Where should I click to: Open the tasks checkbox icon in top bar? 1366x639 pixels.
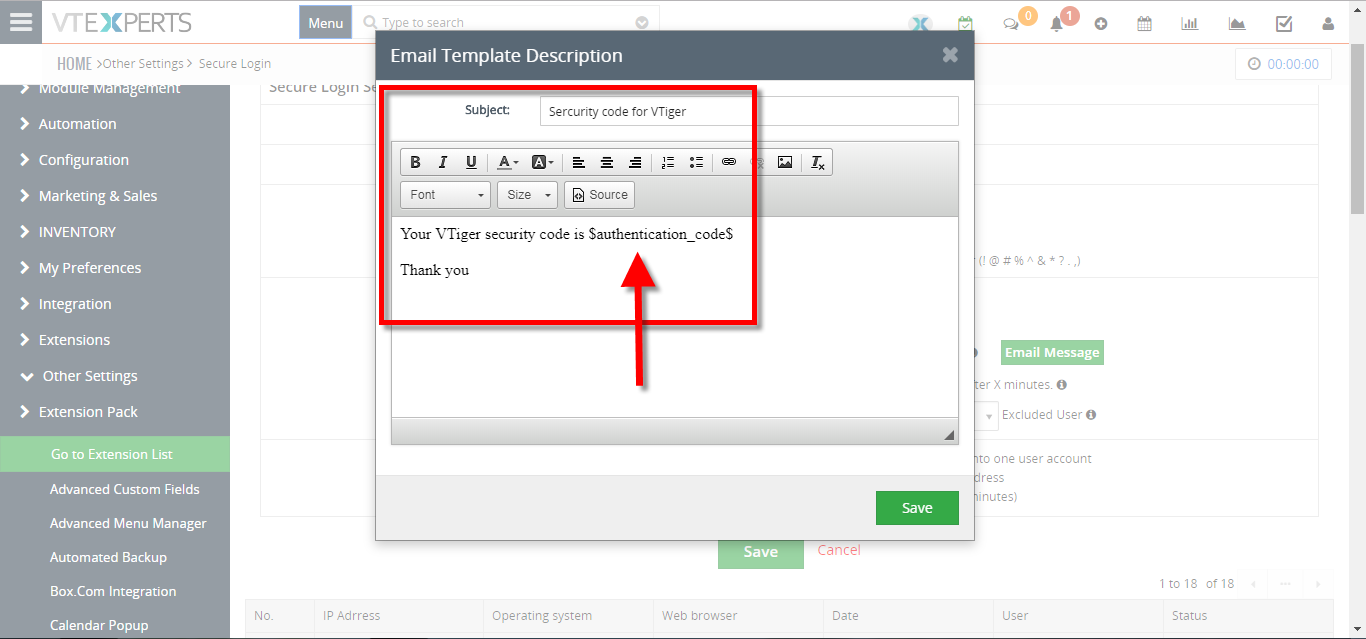[1284, 24]
